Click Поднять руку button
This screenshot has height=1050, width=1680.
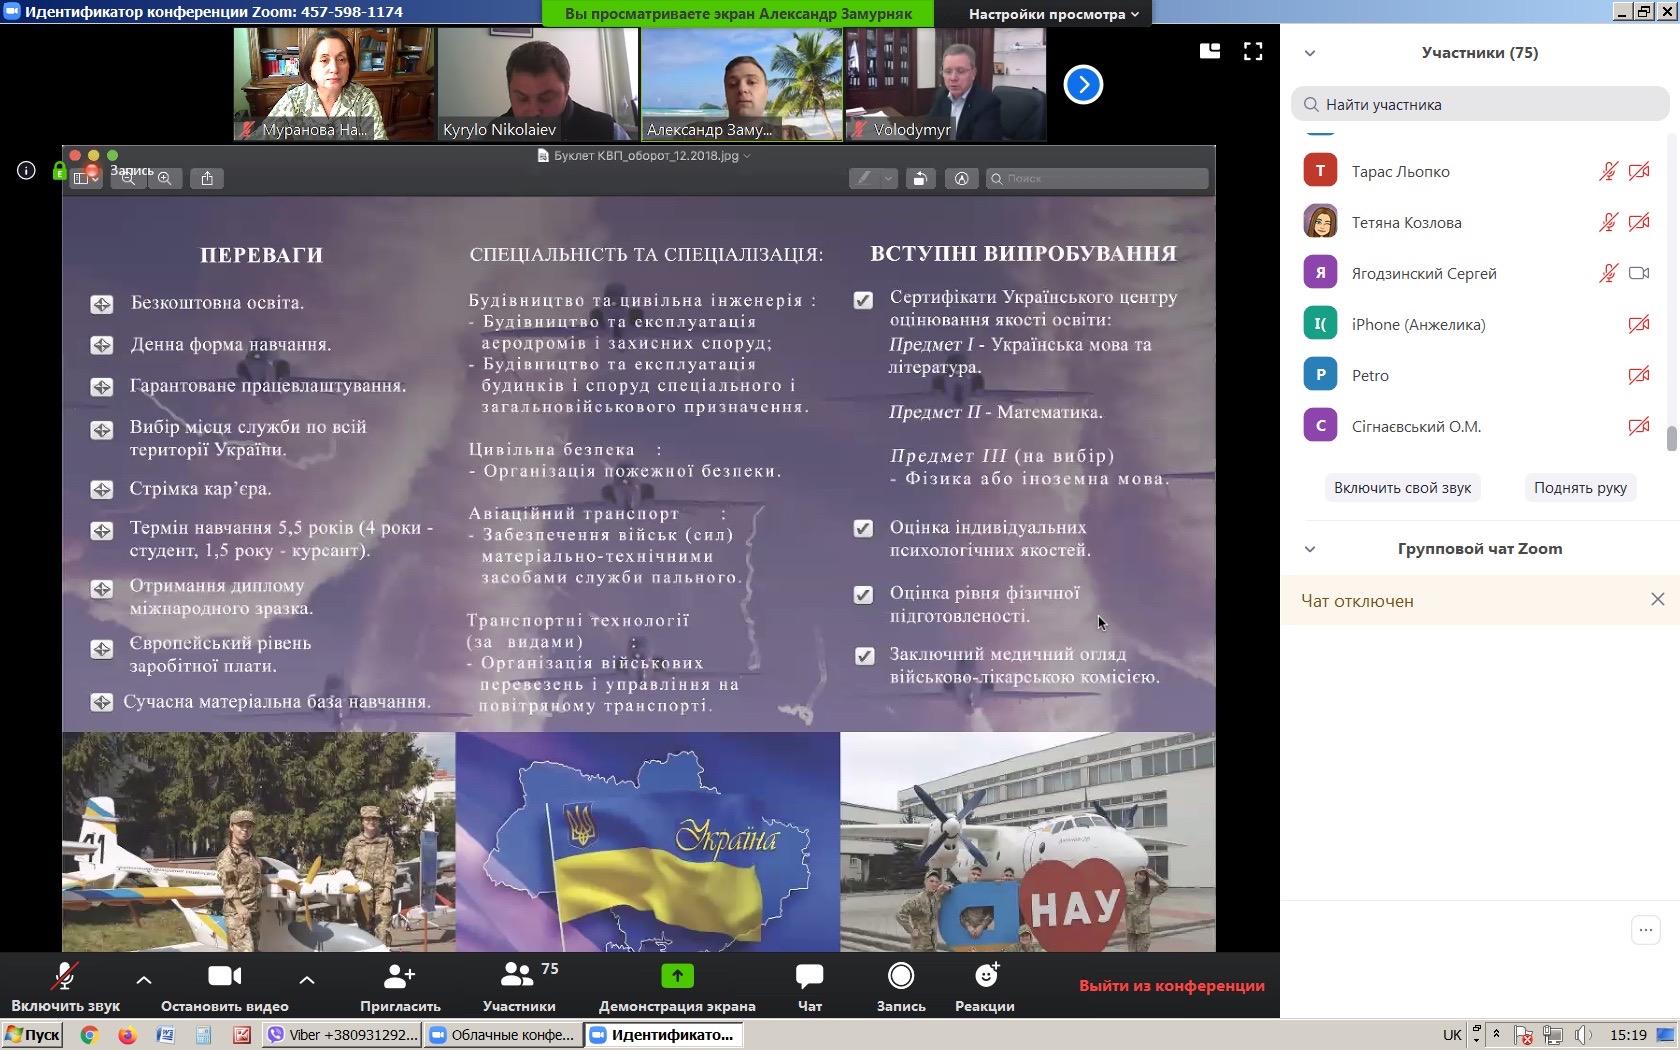pyautogui.click(x=1580, y=488)
